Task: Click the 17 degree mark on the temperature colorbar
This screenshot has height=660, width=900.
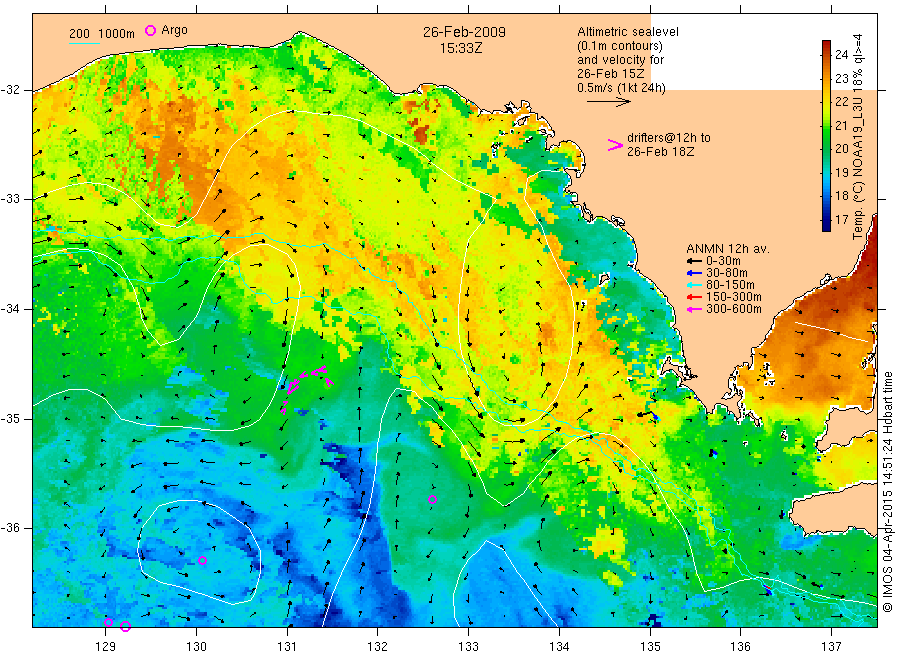Action: pos(841,219)
